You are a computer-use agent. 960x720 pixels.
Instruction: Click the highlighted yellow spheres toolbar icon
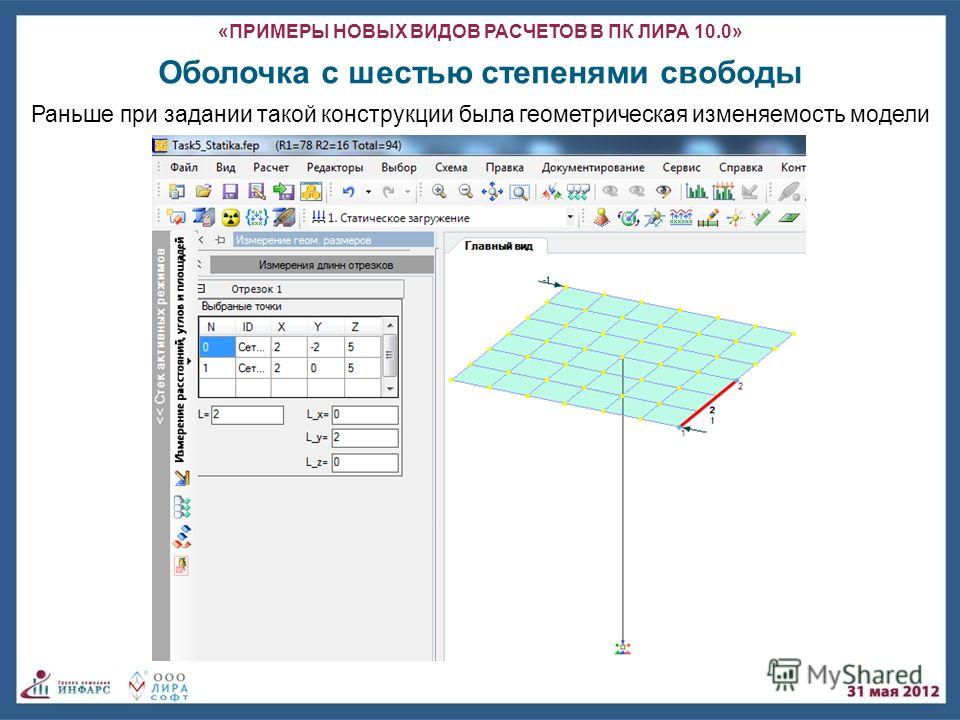coord(311,192)
